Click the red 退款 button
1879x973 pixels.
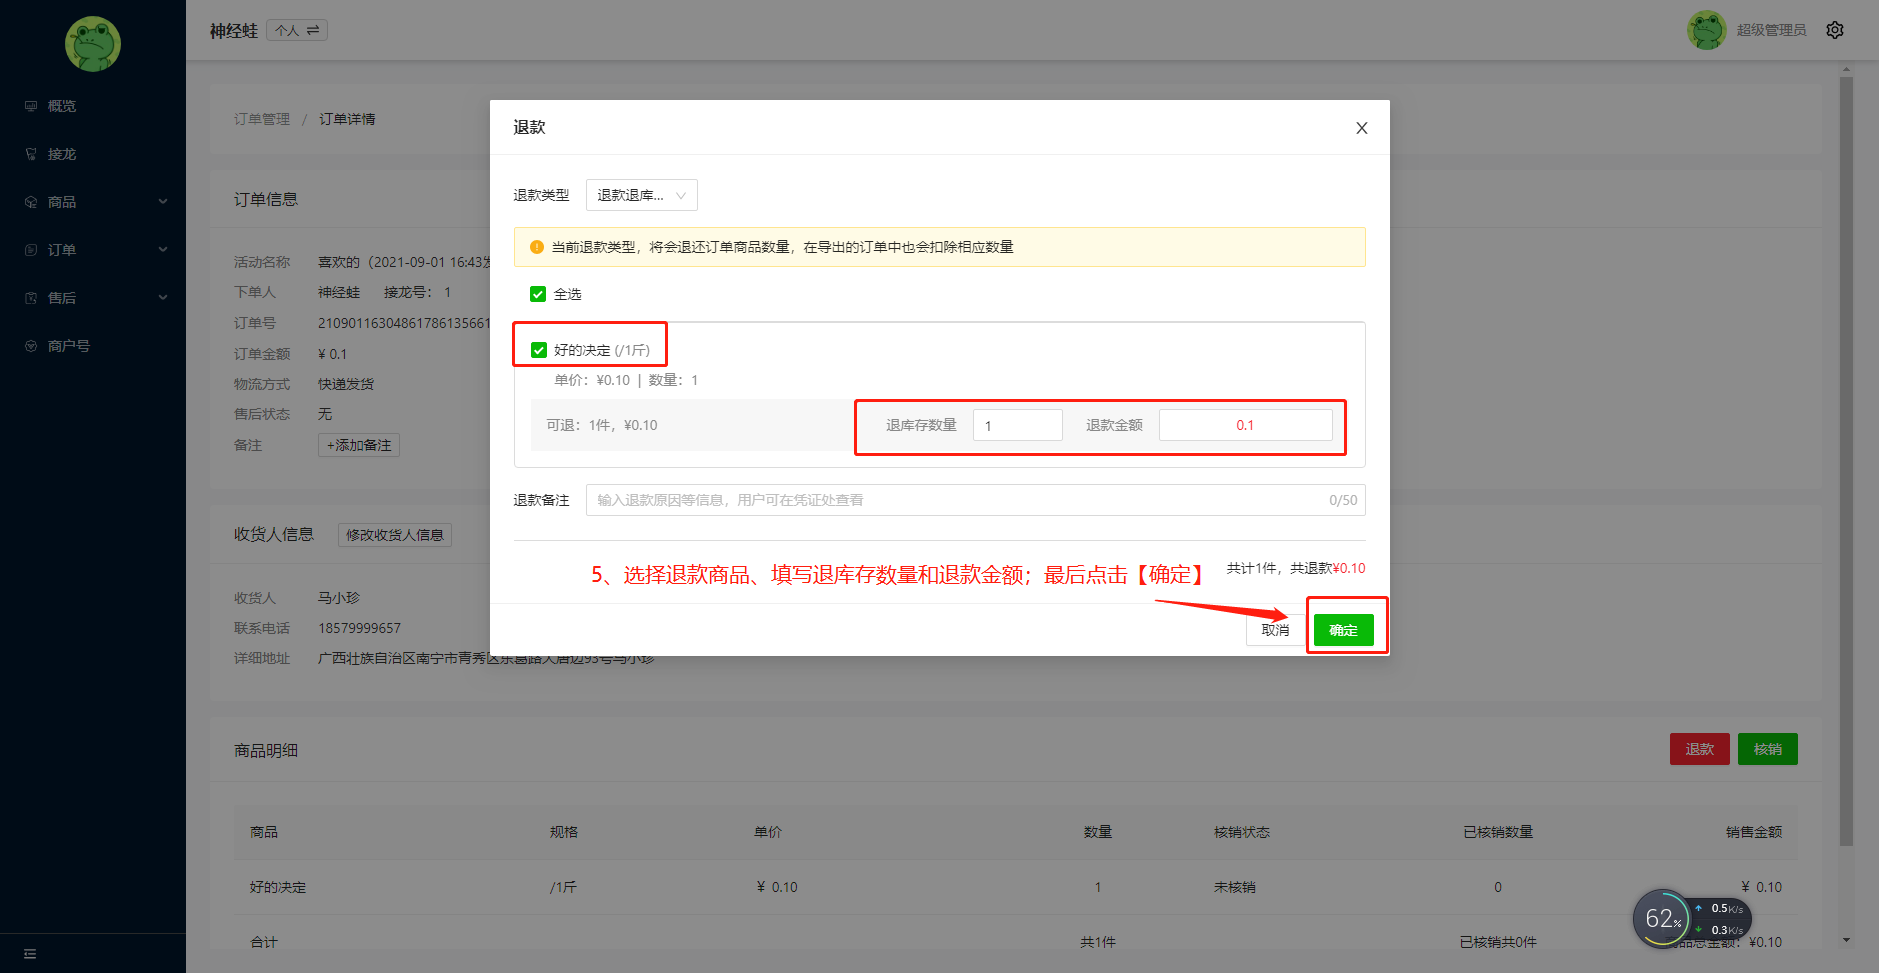tap(1700, 749)
